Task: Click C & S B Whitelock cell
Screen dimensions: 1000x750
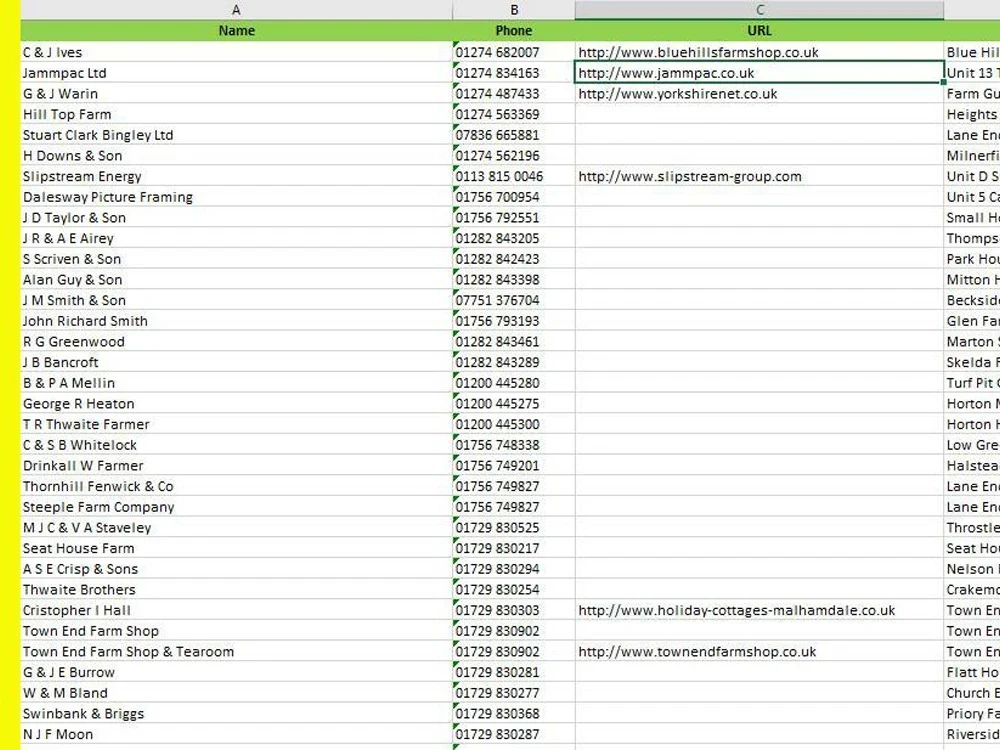Action: (236, 445)
